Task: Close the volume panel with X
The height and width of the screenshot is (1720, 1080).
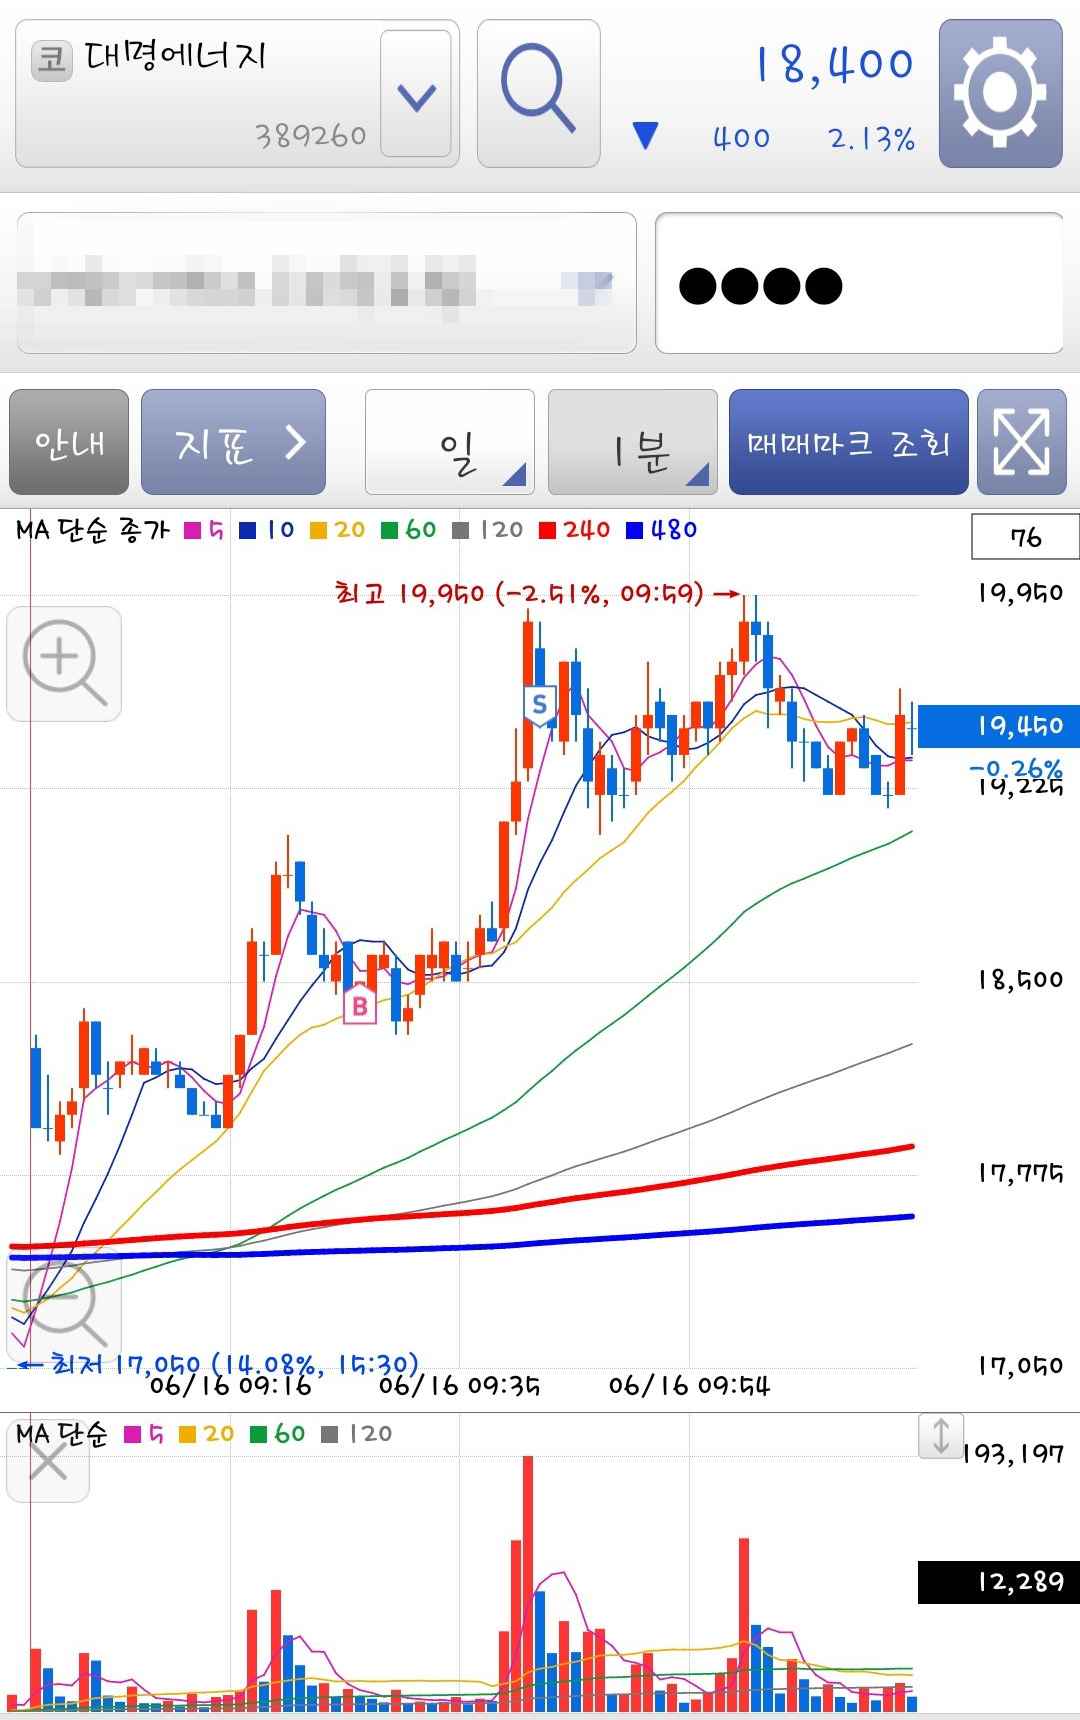Action: coord(47,1463)
